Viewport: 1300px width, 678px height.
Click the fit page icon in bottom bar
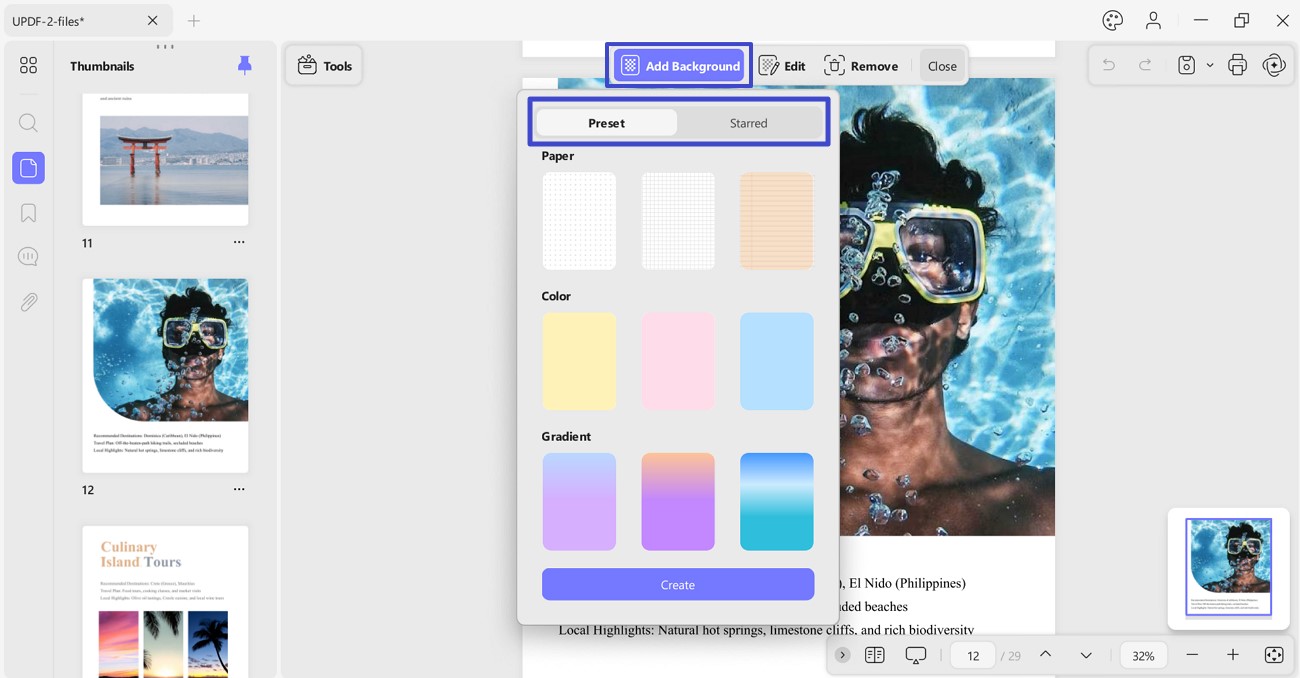click(x=1274, y=655)
